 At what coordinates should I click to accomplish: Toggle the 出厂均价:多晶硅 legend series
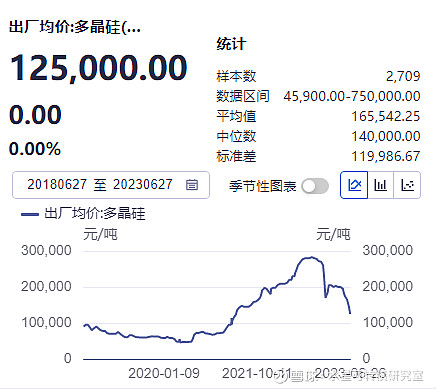(83, 214)
